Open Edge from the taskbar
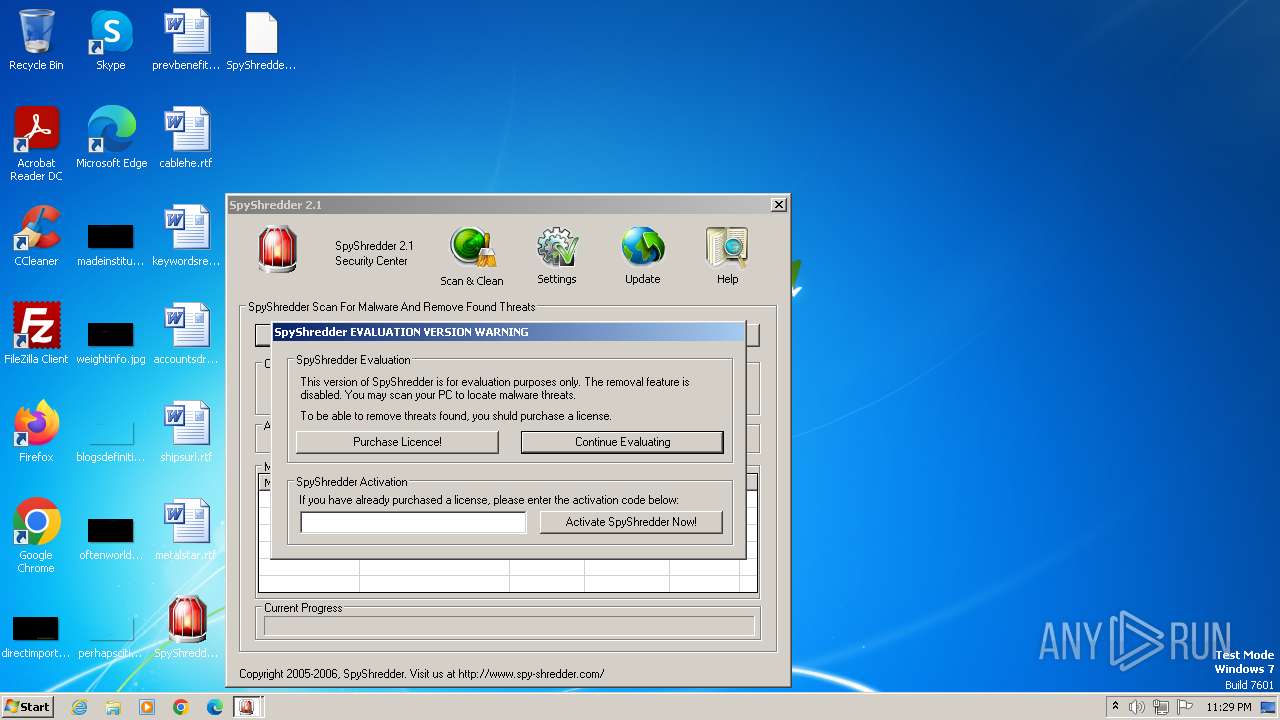This screenshot has height=720, width=1280. [215, 707]
